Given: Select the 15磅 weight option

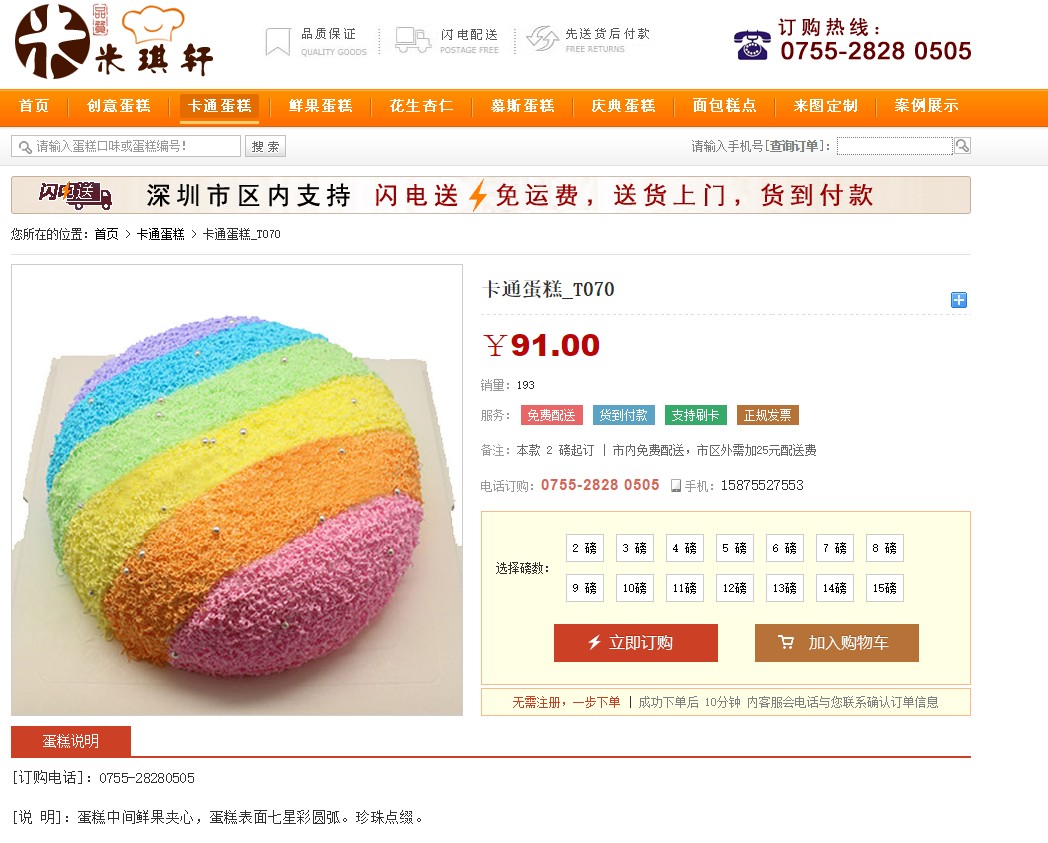Looking at the screenshot, I should [x=884, y=588].
